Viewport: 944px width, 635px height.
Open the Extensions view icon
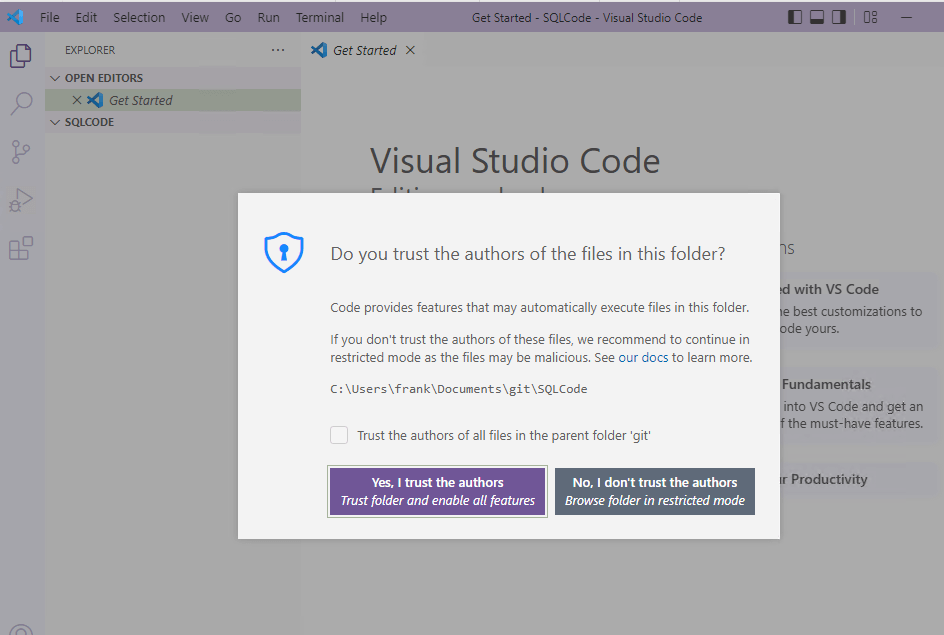click(21, 248)
